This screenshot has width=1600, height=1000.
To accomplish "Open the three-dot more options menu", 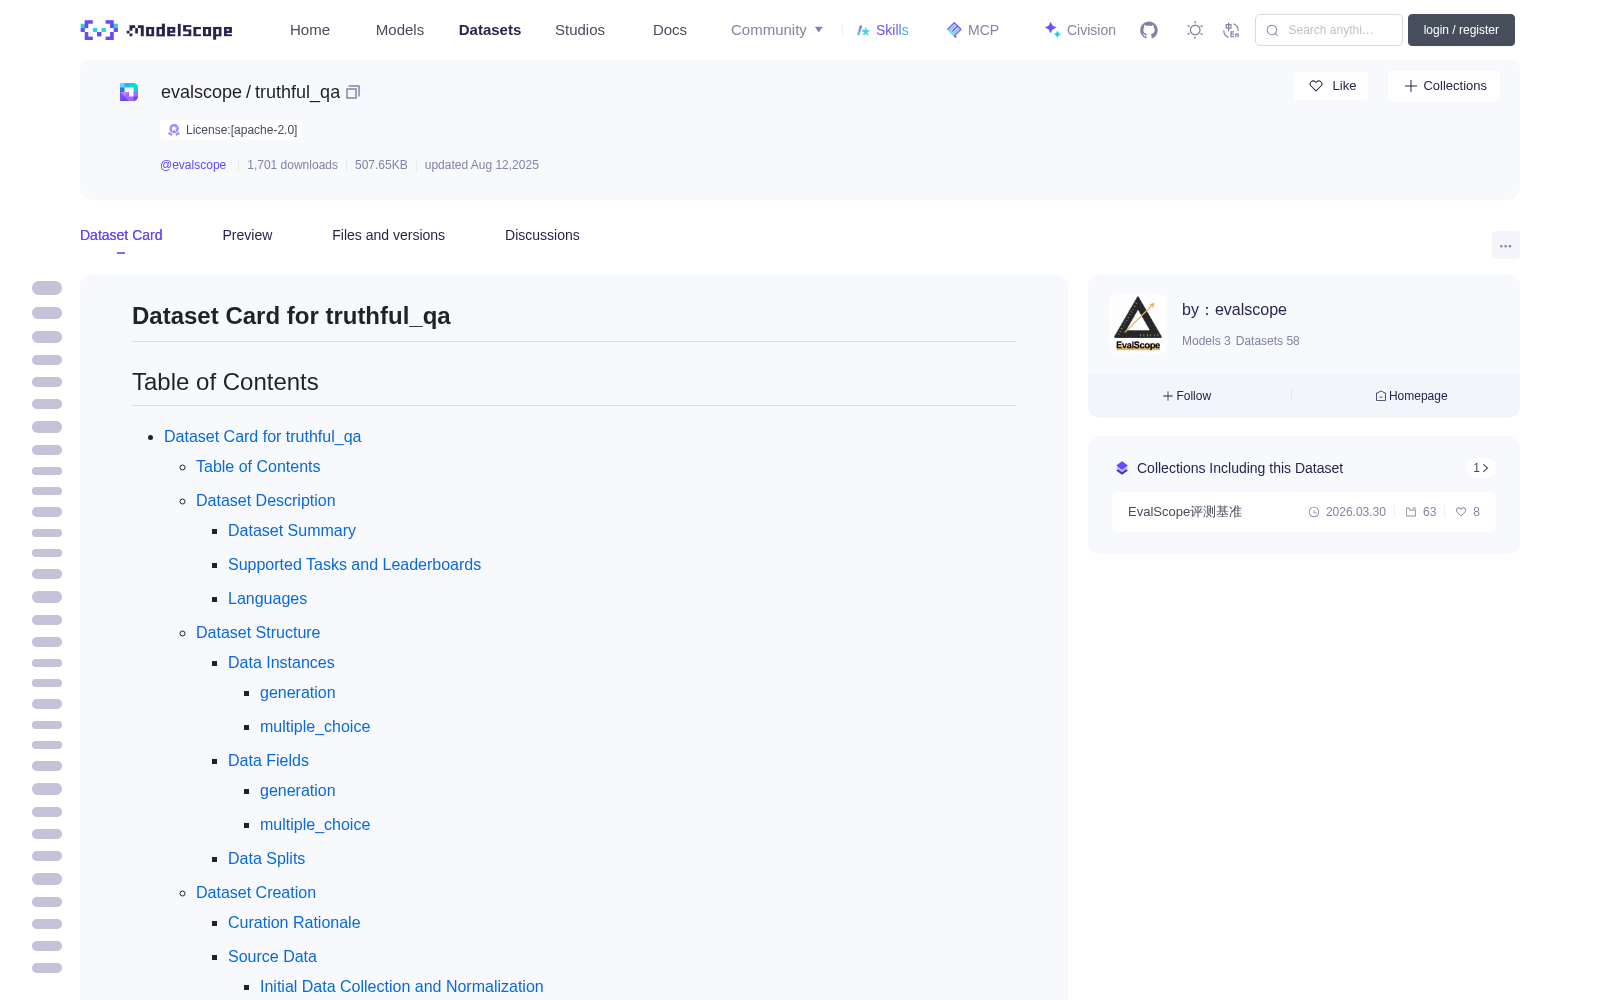I will [1506, 245].
